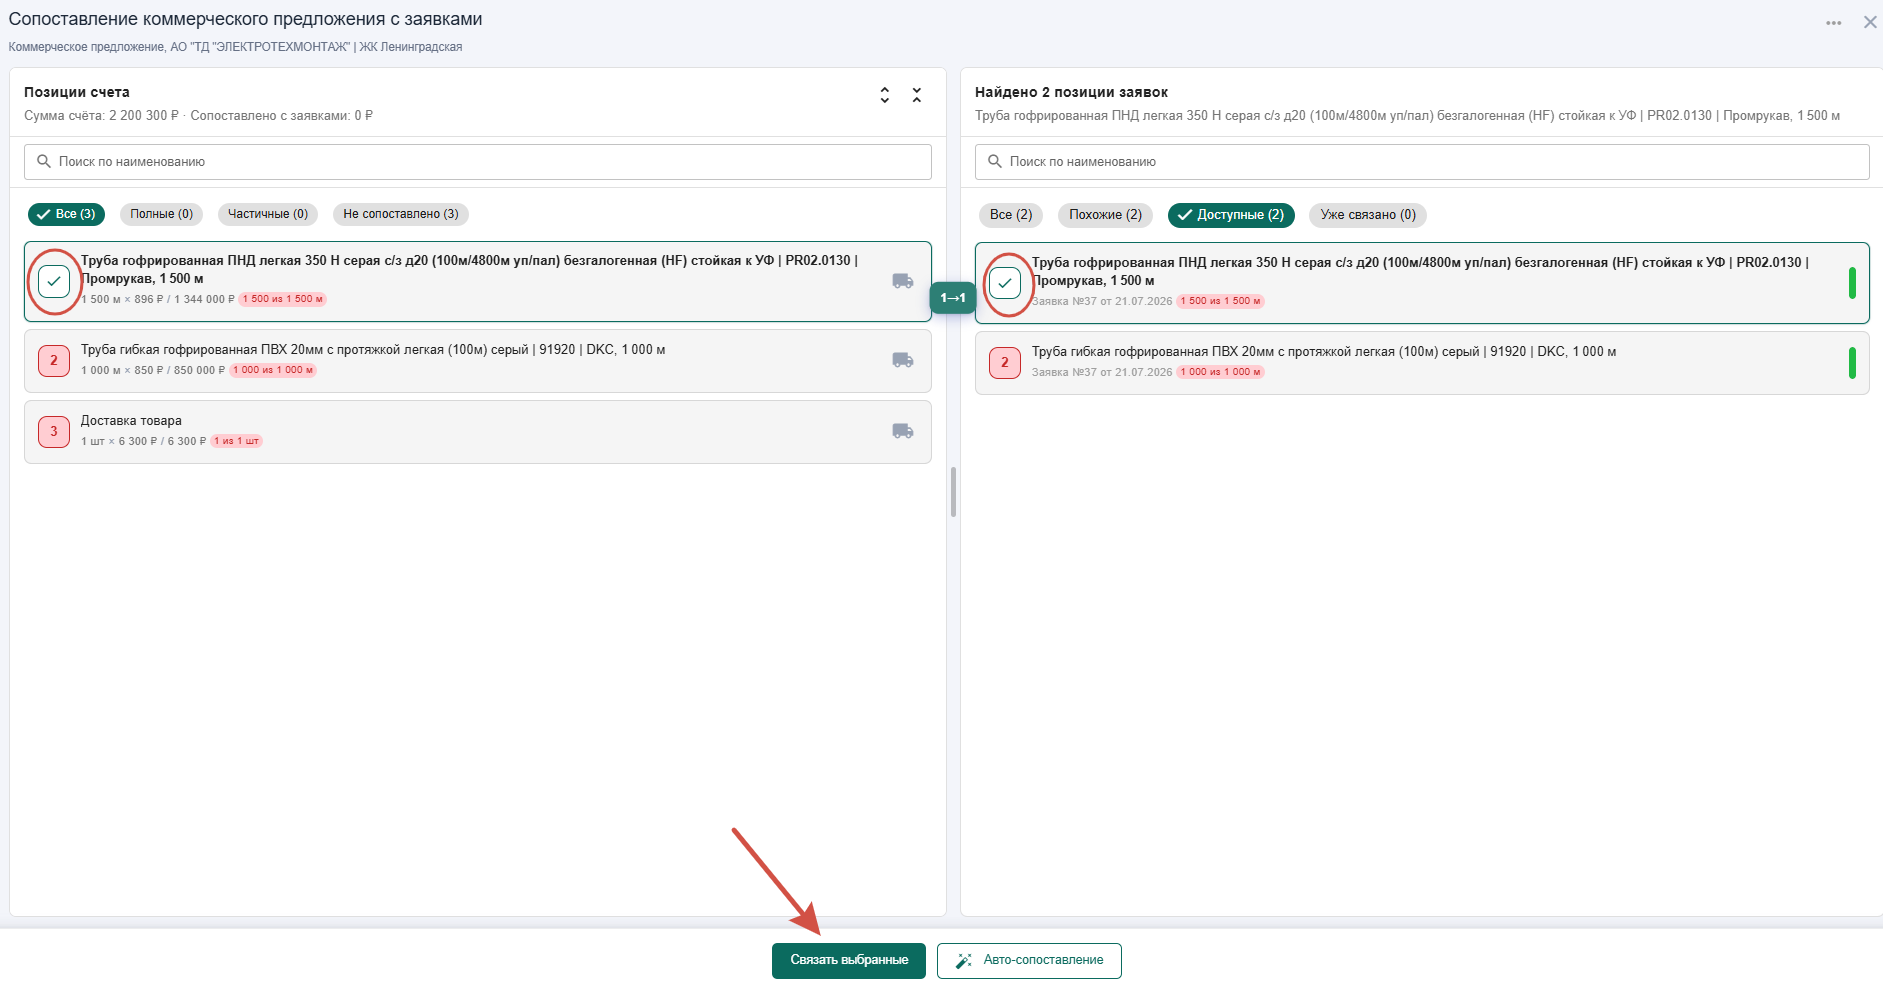Show Все (2) request positions
The width and height of the screenshot is (1883, 993).
[1011, 215]
